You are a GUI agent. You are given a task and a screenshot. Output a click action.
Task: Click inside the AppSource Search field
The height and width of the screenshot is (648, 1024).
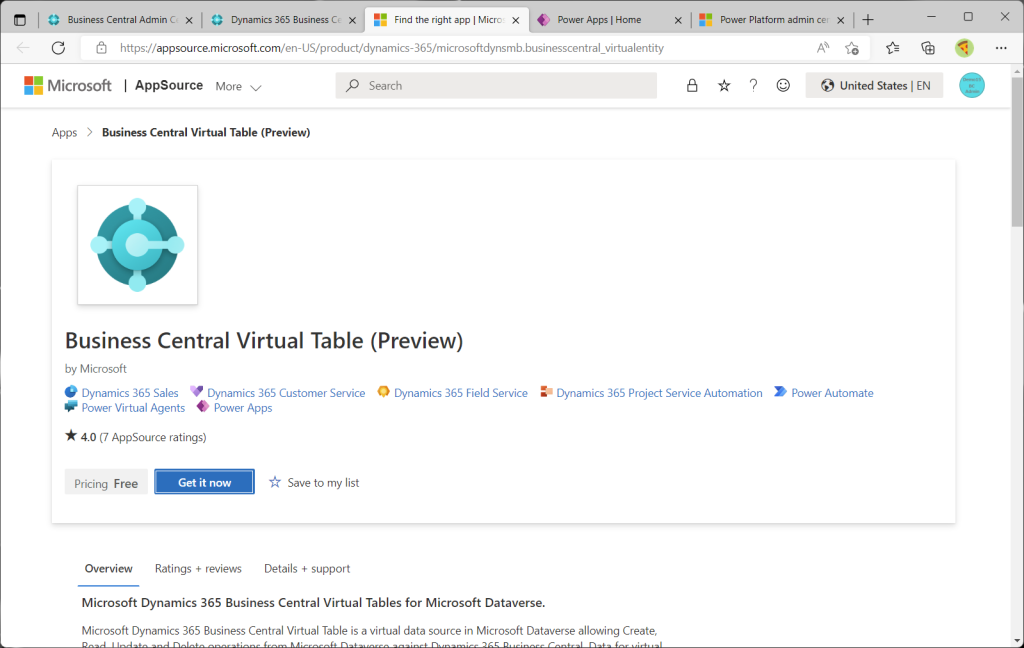tap(496, 86)
